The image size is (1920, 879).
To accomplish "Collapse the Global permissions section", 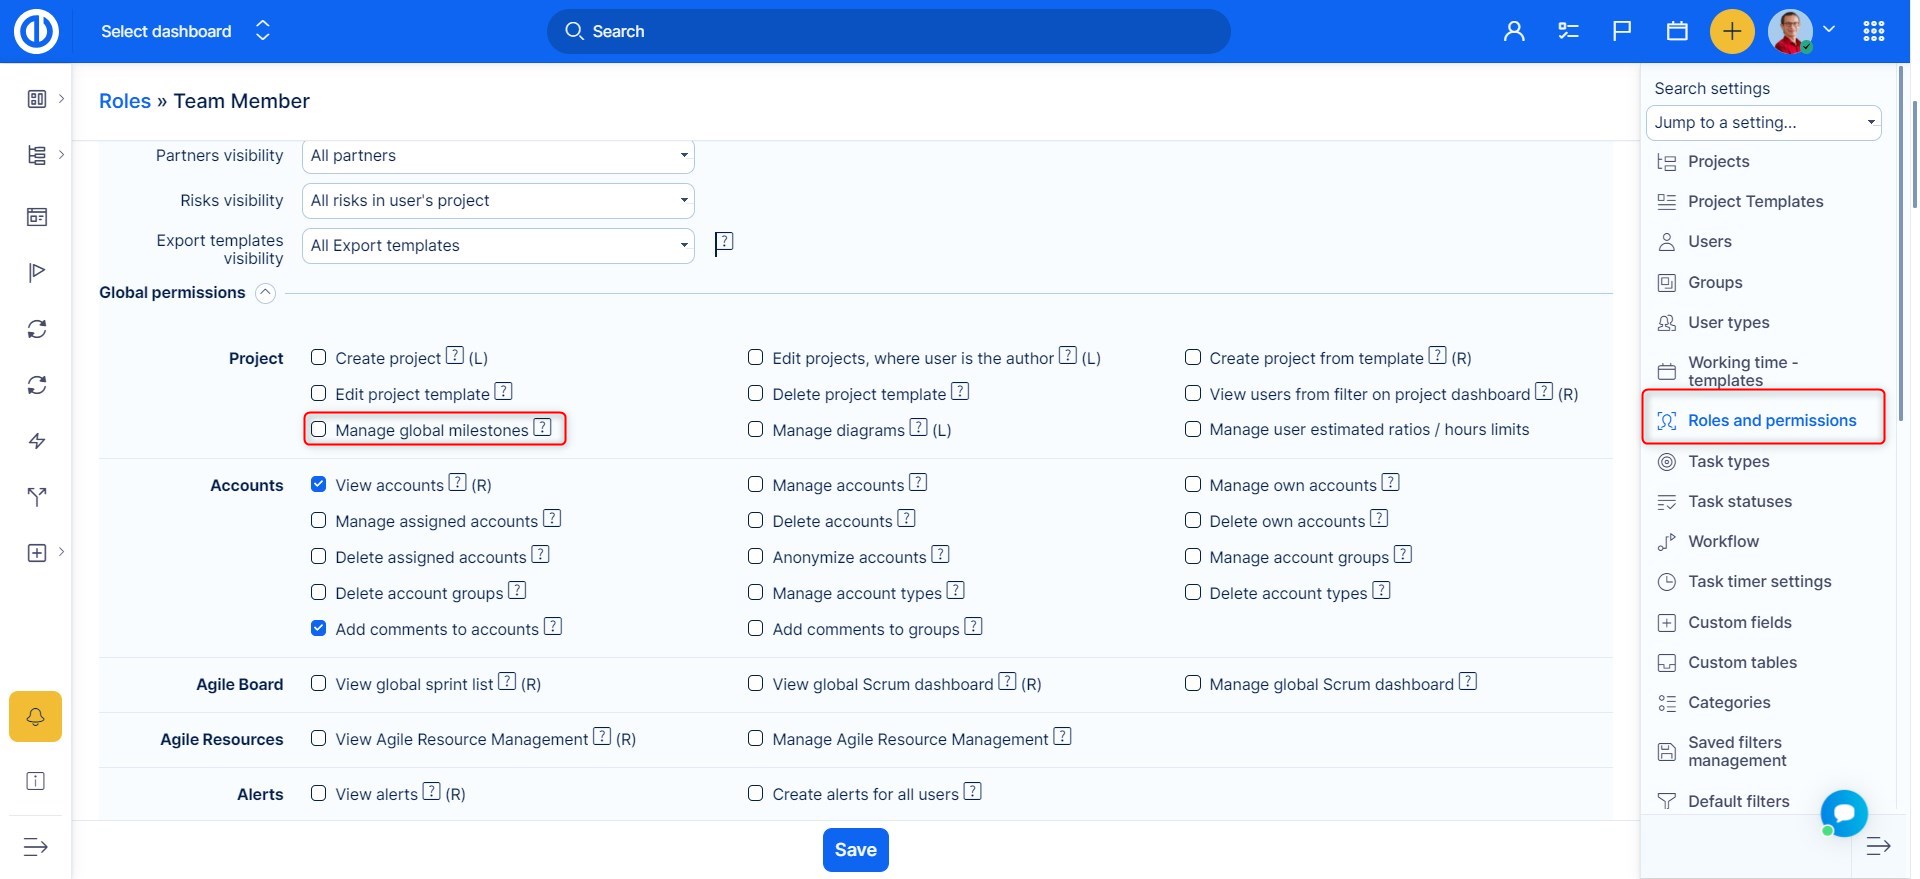I will 265,293.
